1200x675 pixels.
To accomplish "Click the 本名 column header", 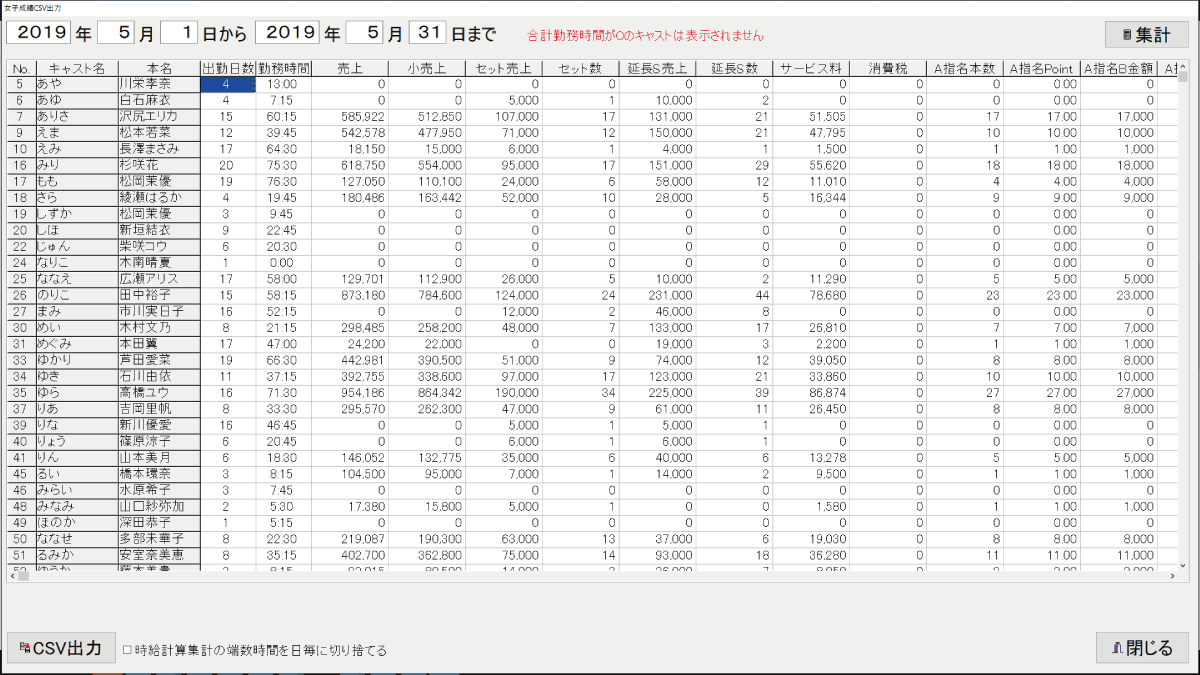I will 159,69.
